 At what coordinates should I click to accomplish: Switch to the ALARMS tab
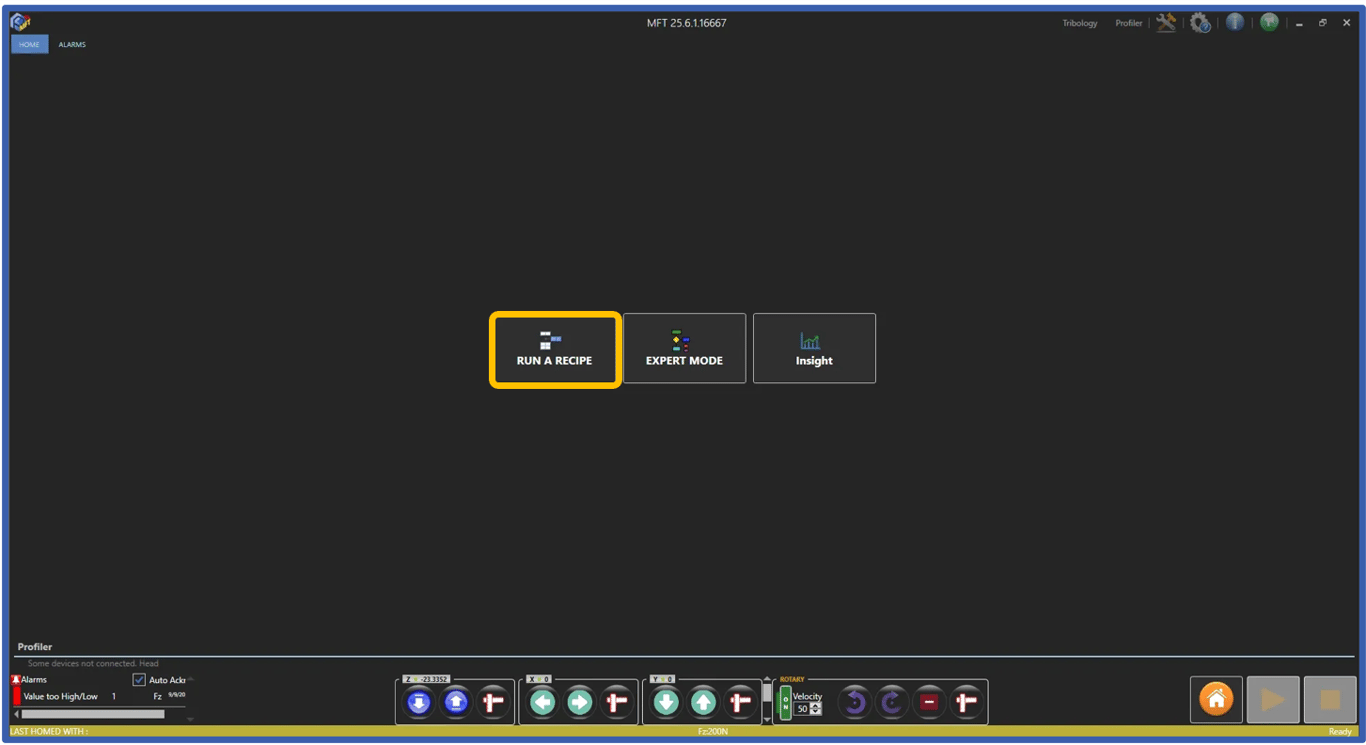coord(71,44)
